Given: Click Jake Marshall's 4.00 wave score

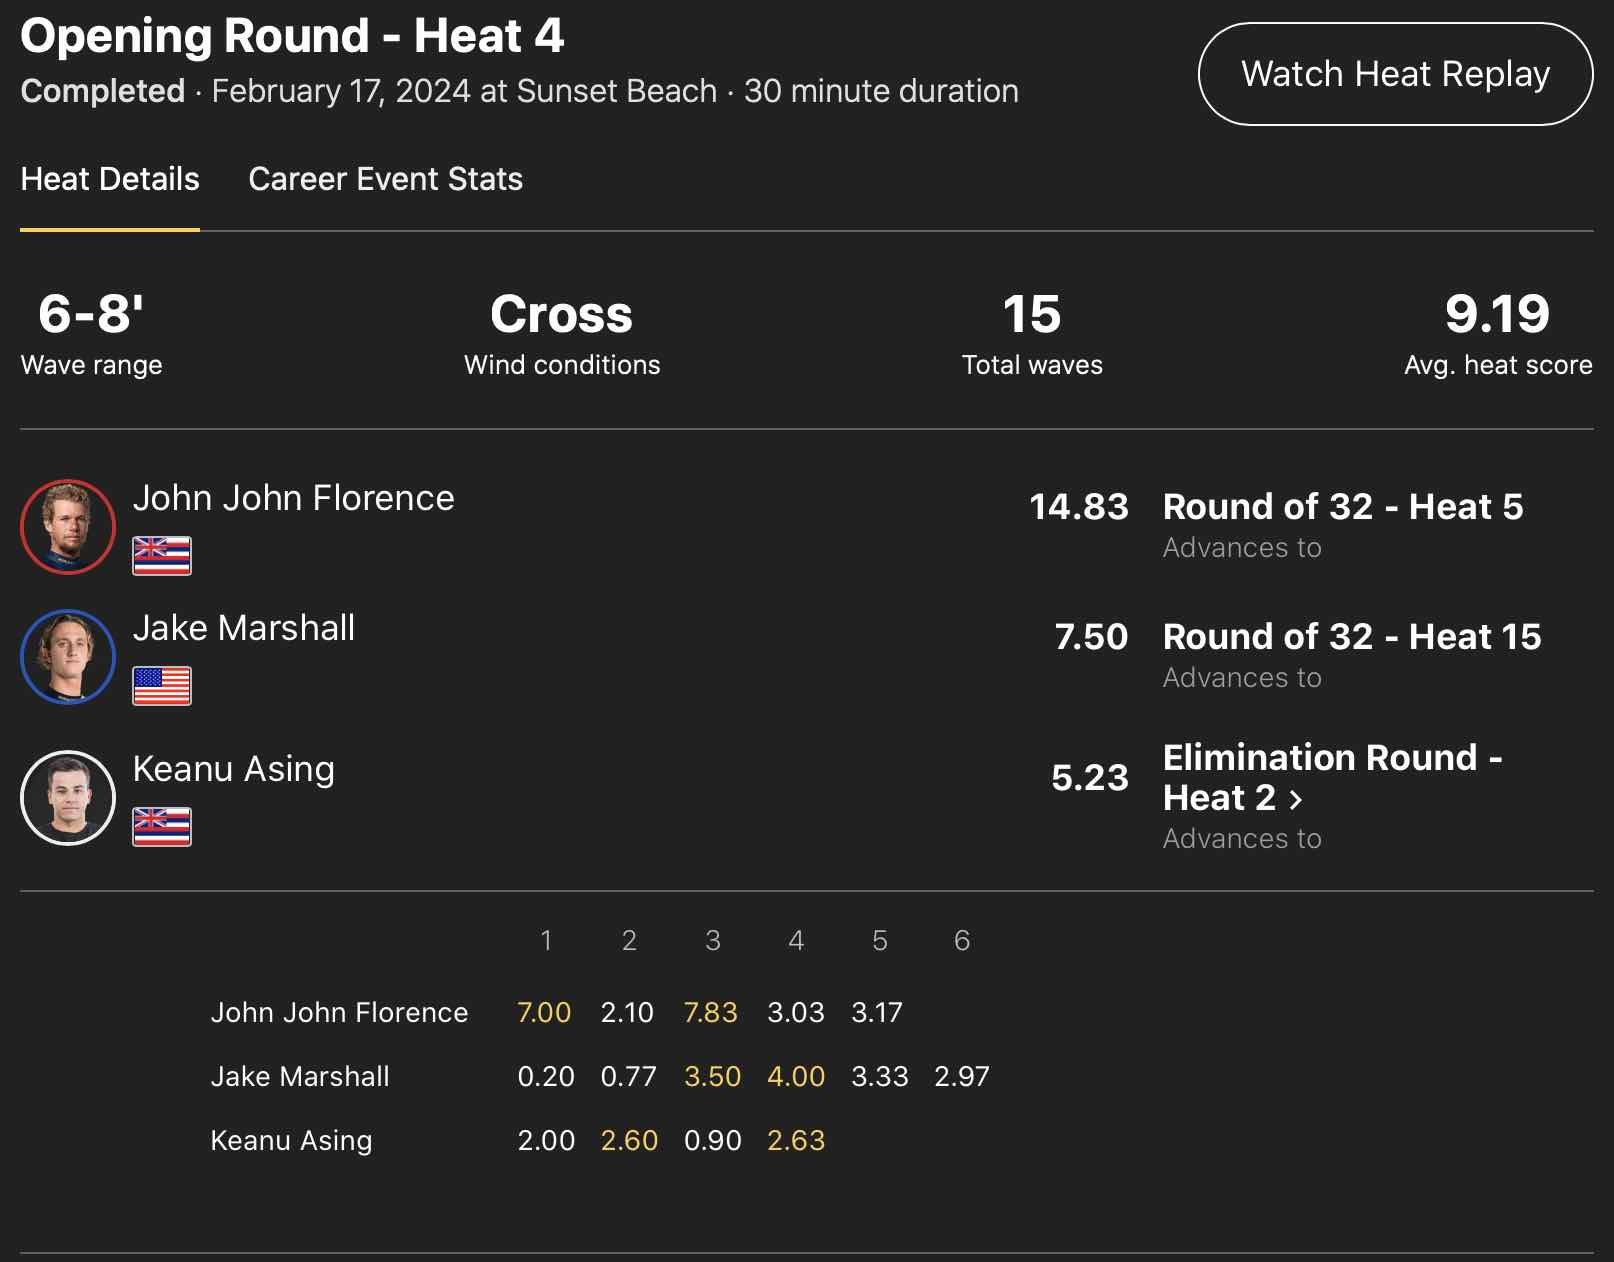Looking at the screenshot, I should click(x=796, y=1077).
